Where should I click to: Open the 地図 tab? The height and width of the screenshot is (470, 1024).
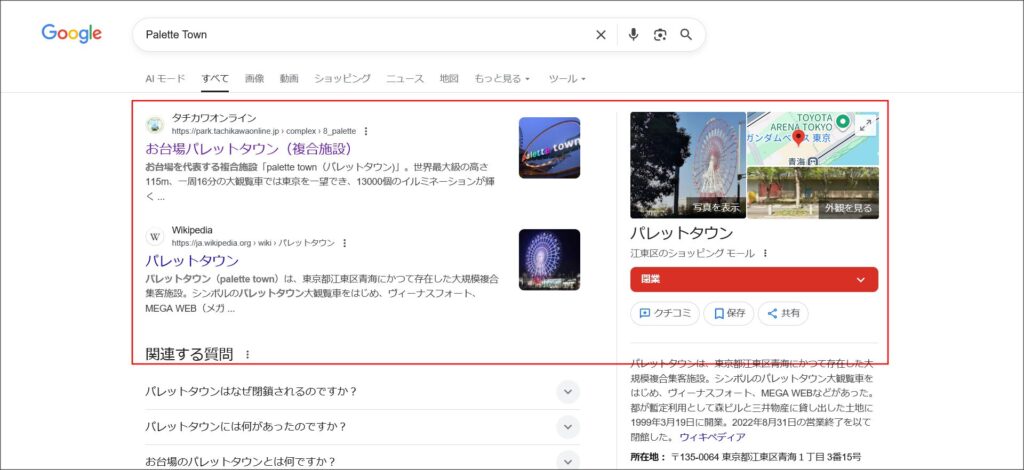pyautogui.click(x=449, y=78)
